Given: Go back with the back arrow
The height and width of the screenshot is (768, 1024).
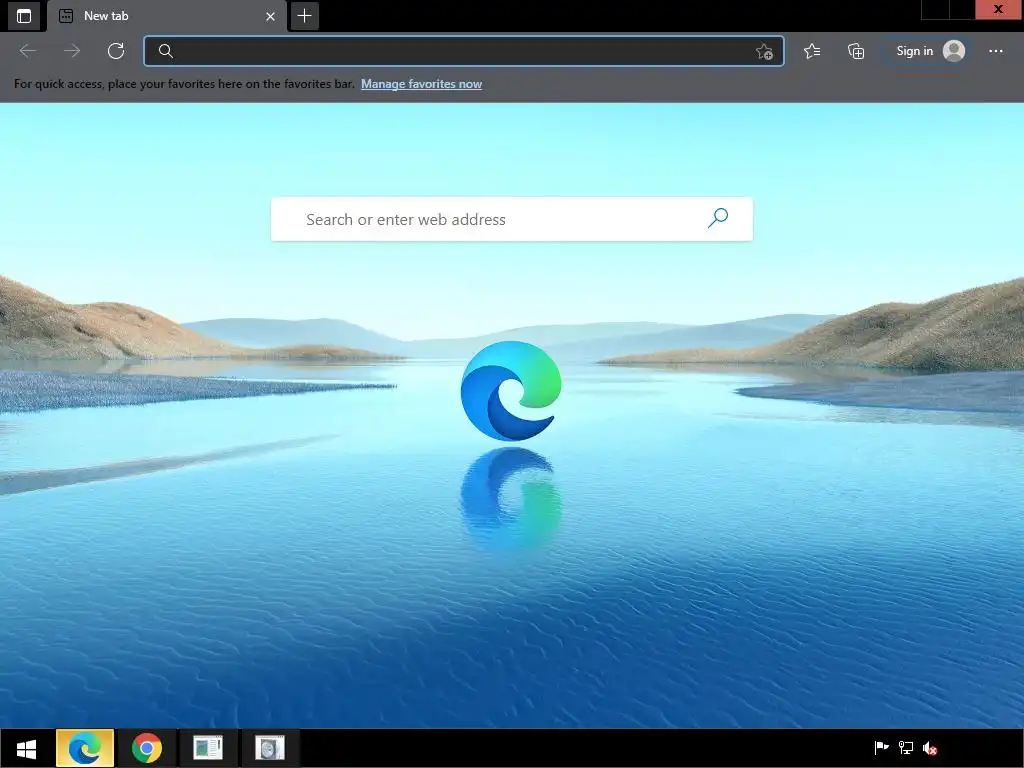Looking at the screenshot, I should click(27, 51).
